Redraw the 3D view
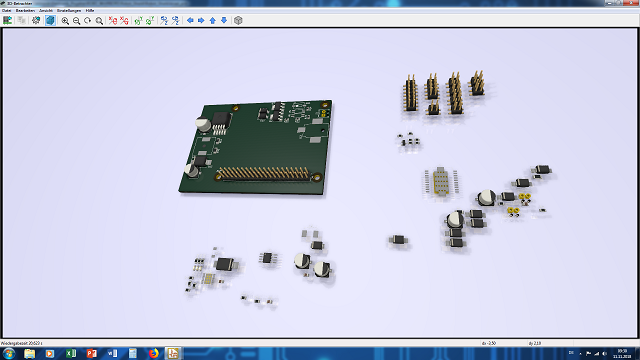This screenshot has width=640, height=360. pos(88,20)
